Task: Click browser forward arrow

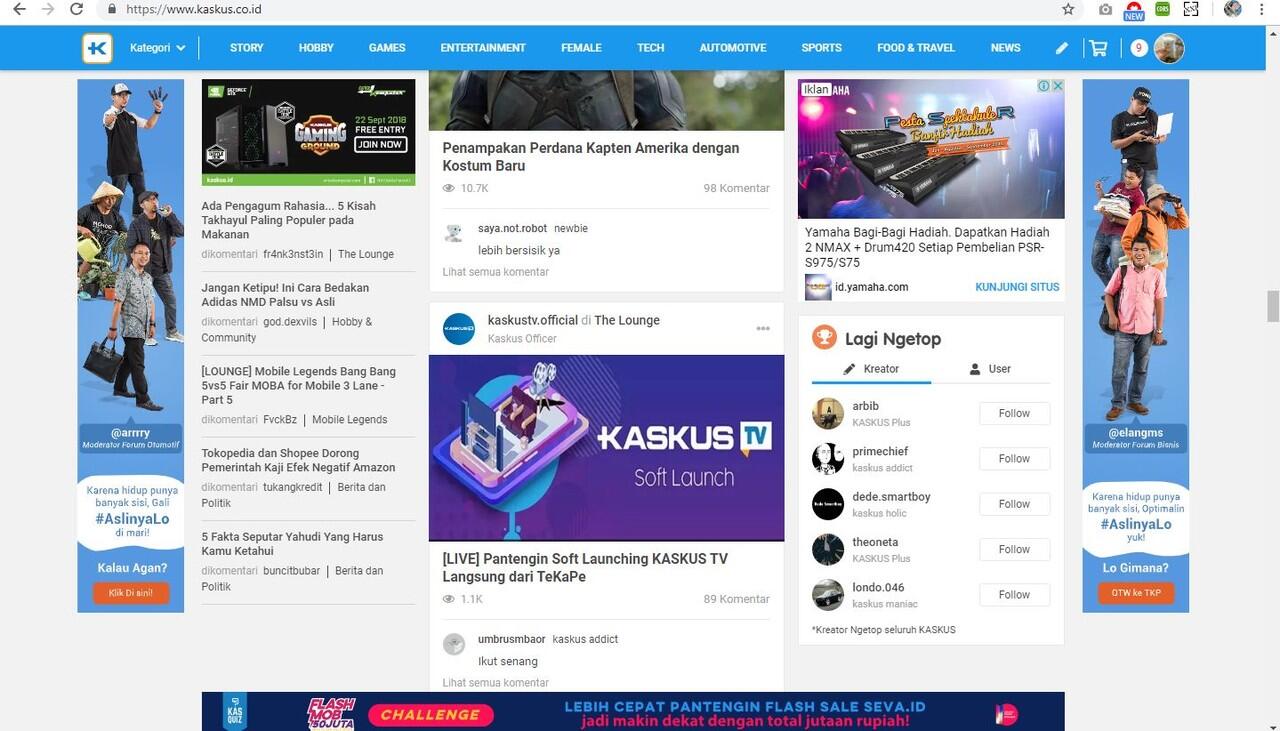Action: (x=48, y=9)
